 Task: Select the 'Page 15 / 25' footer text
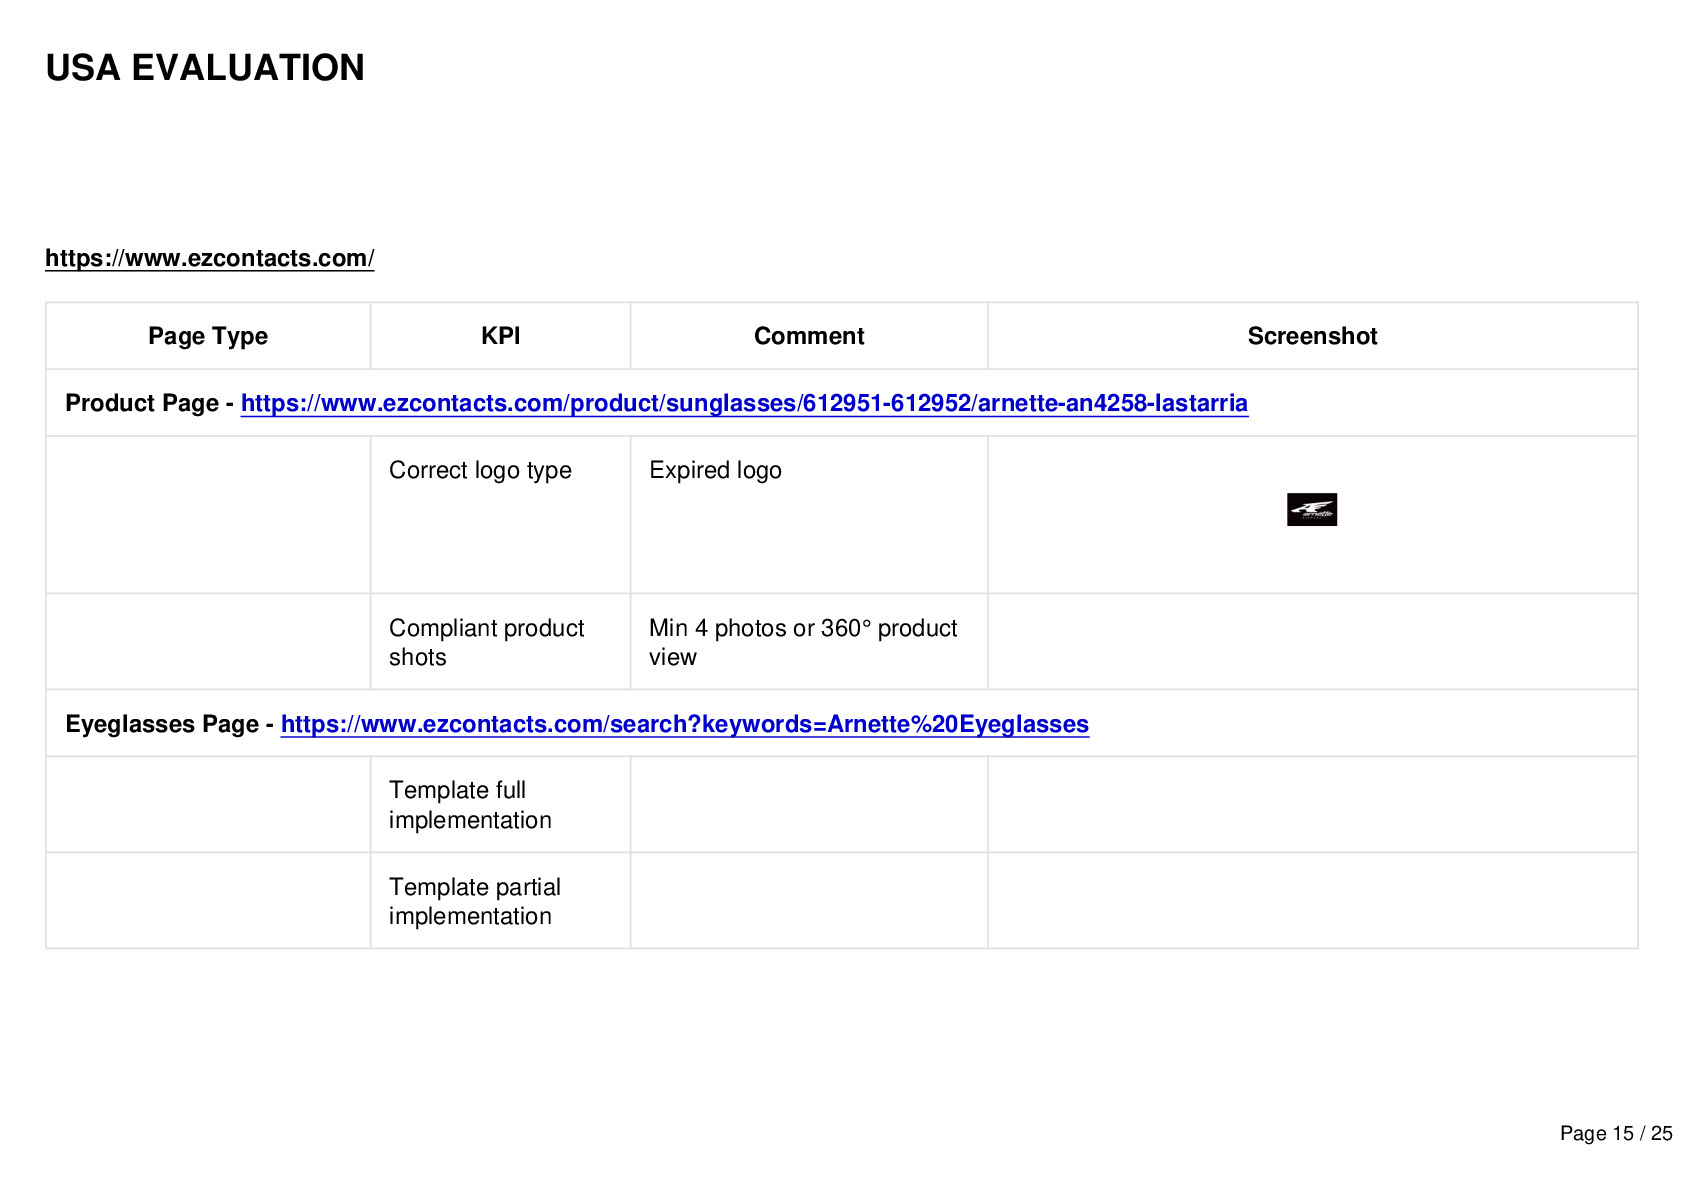[1616, 1133]
